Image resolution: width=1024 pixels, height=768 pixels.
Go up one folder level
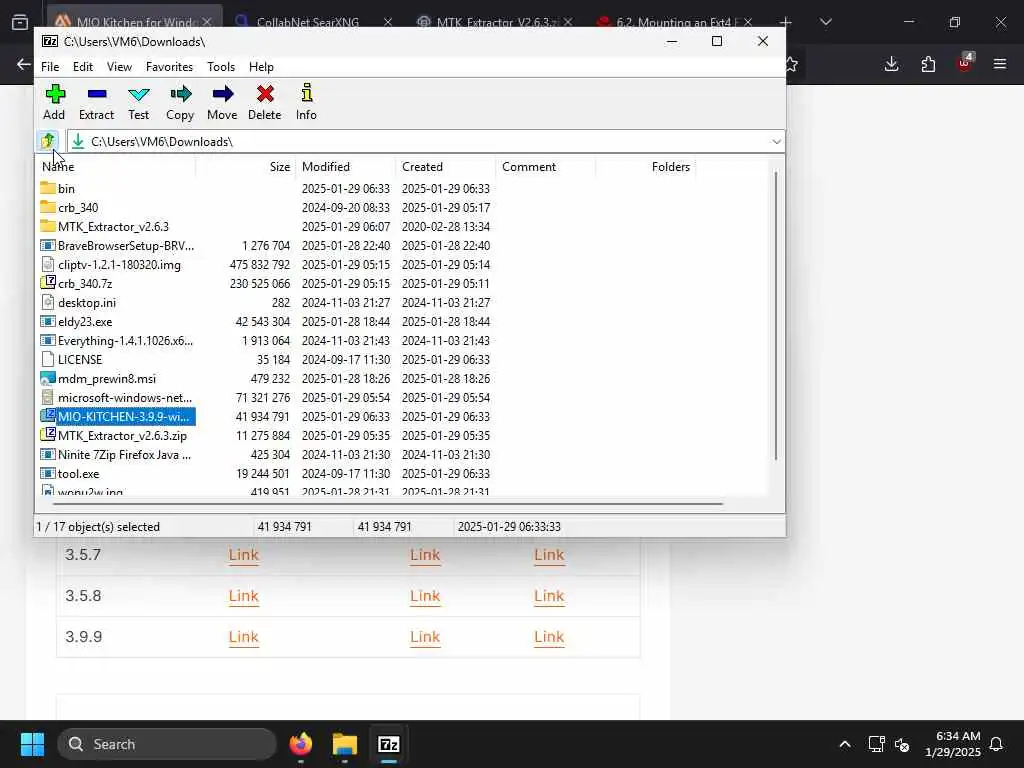48,141
